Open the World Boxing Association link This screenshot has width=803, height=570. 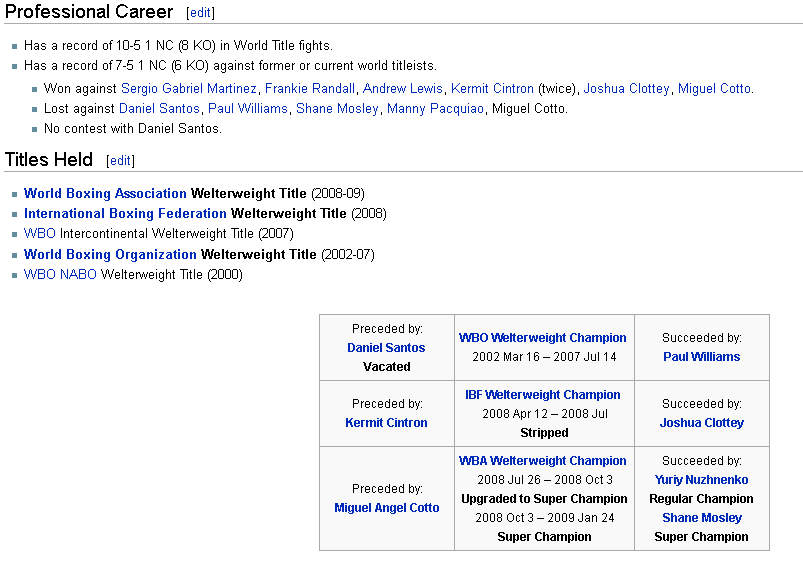[x=105, y=194]
